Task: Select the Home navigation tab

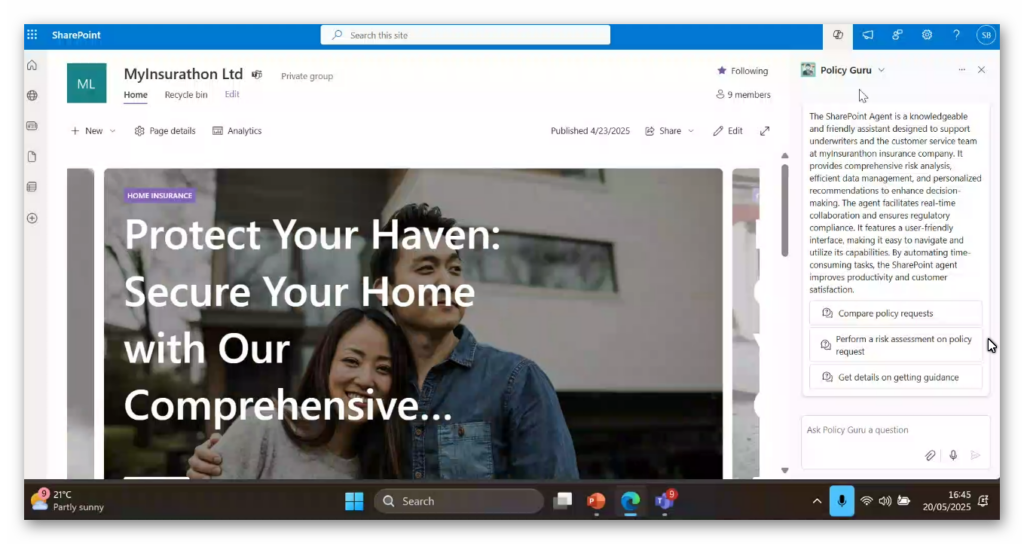Action: pos(136,95)
